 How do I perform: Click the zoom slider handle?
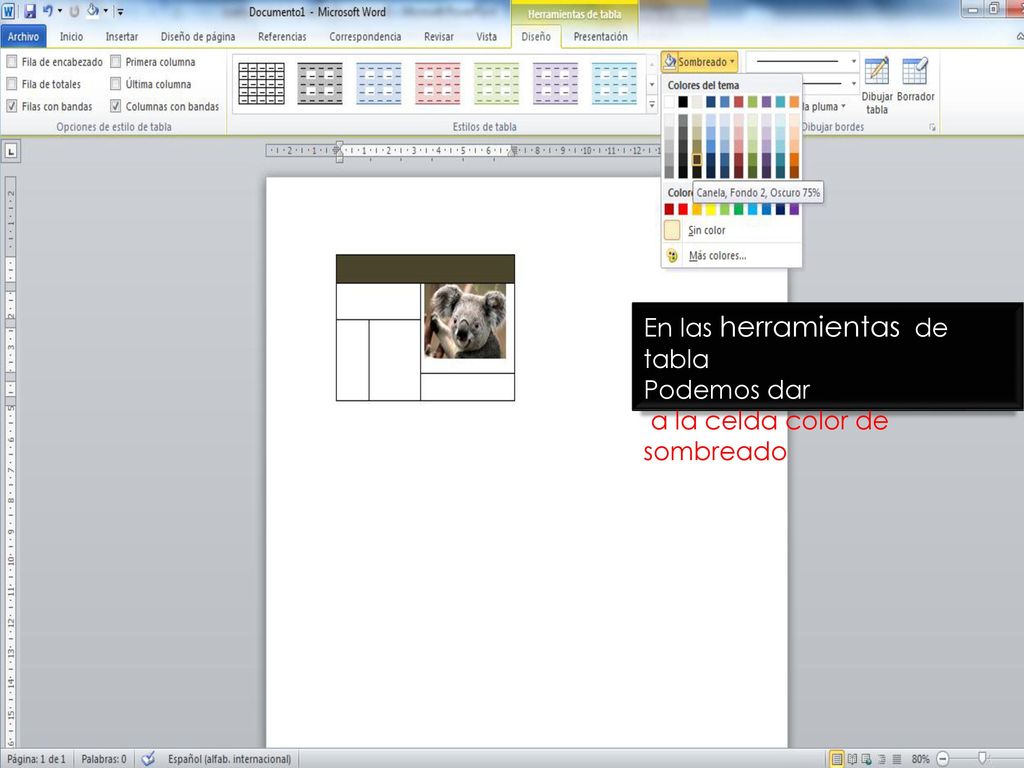click(982, 758)
